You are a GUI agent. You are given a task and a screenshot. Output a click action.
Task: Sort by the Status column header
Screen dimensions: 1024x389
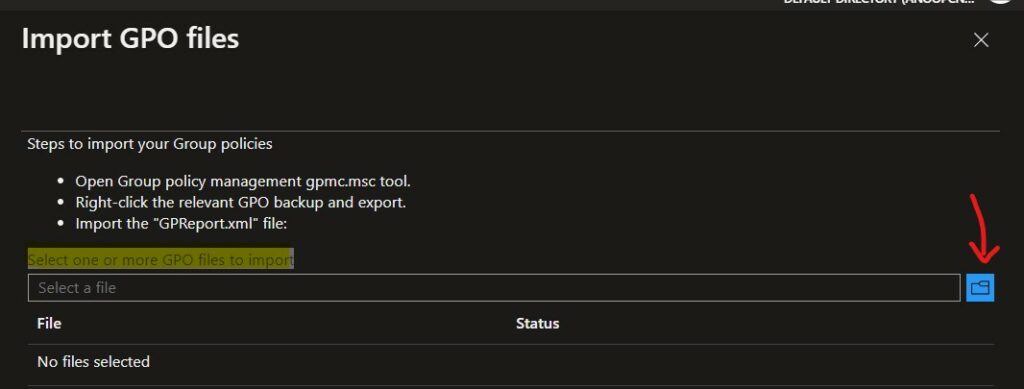pos(537,323)
